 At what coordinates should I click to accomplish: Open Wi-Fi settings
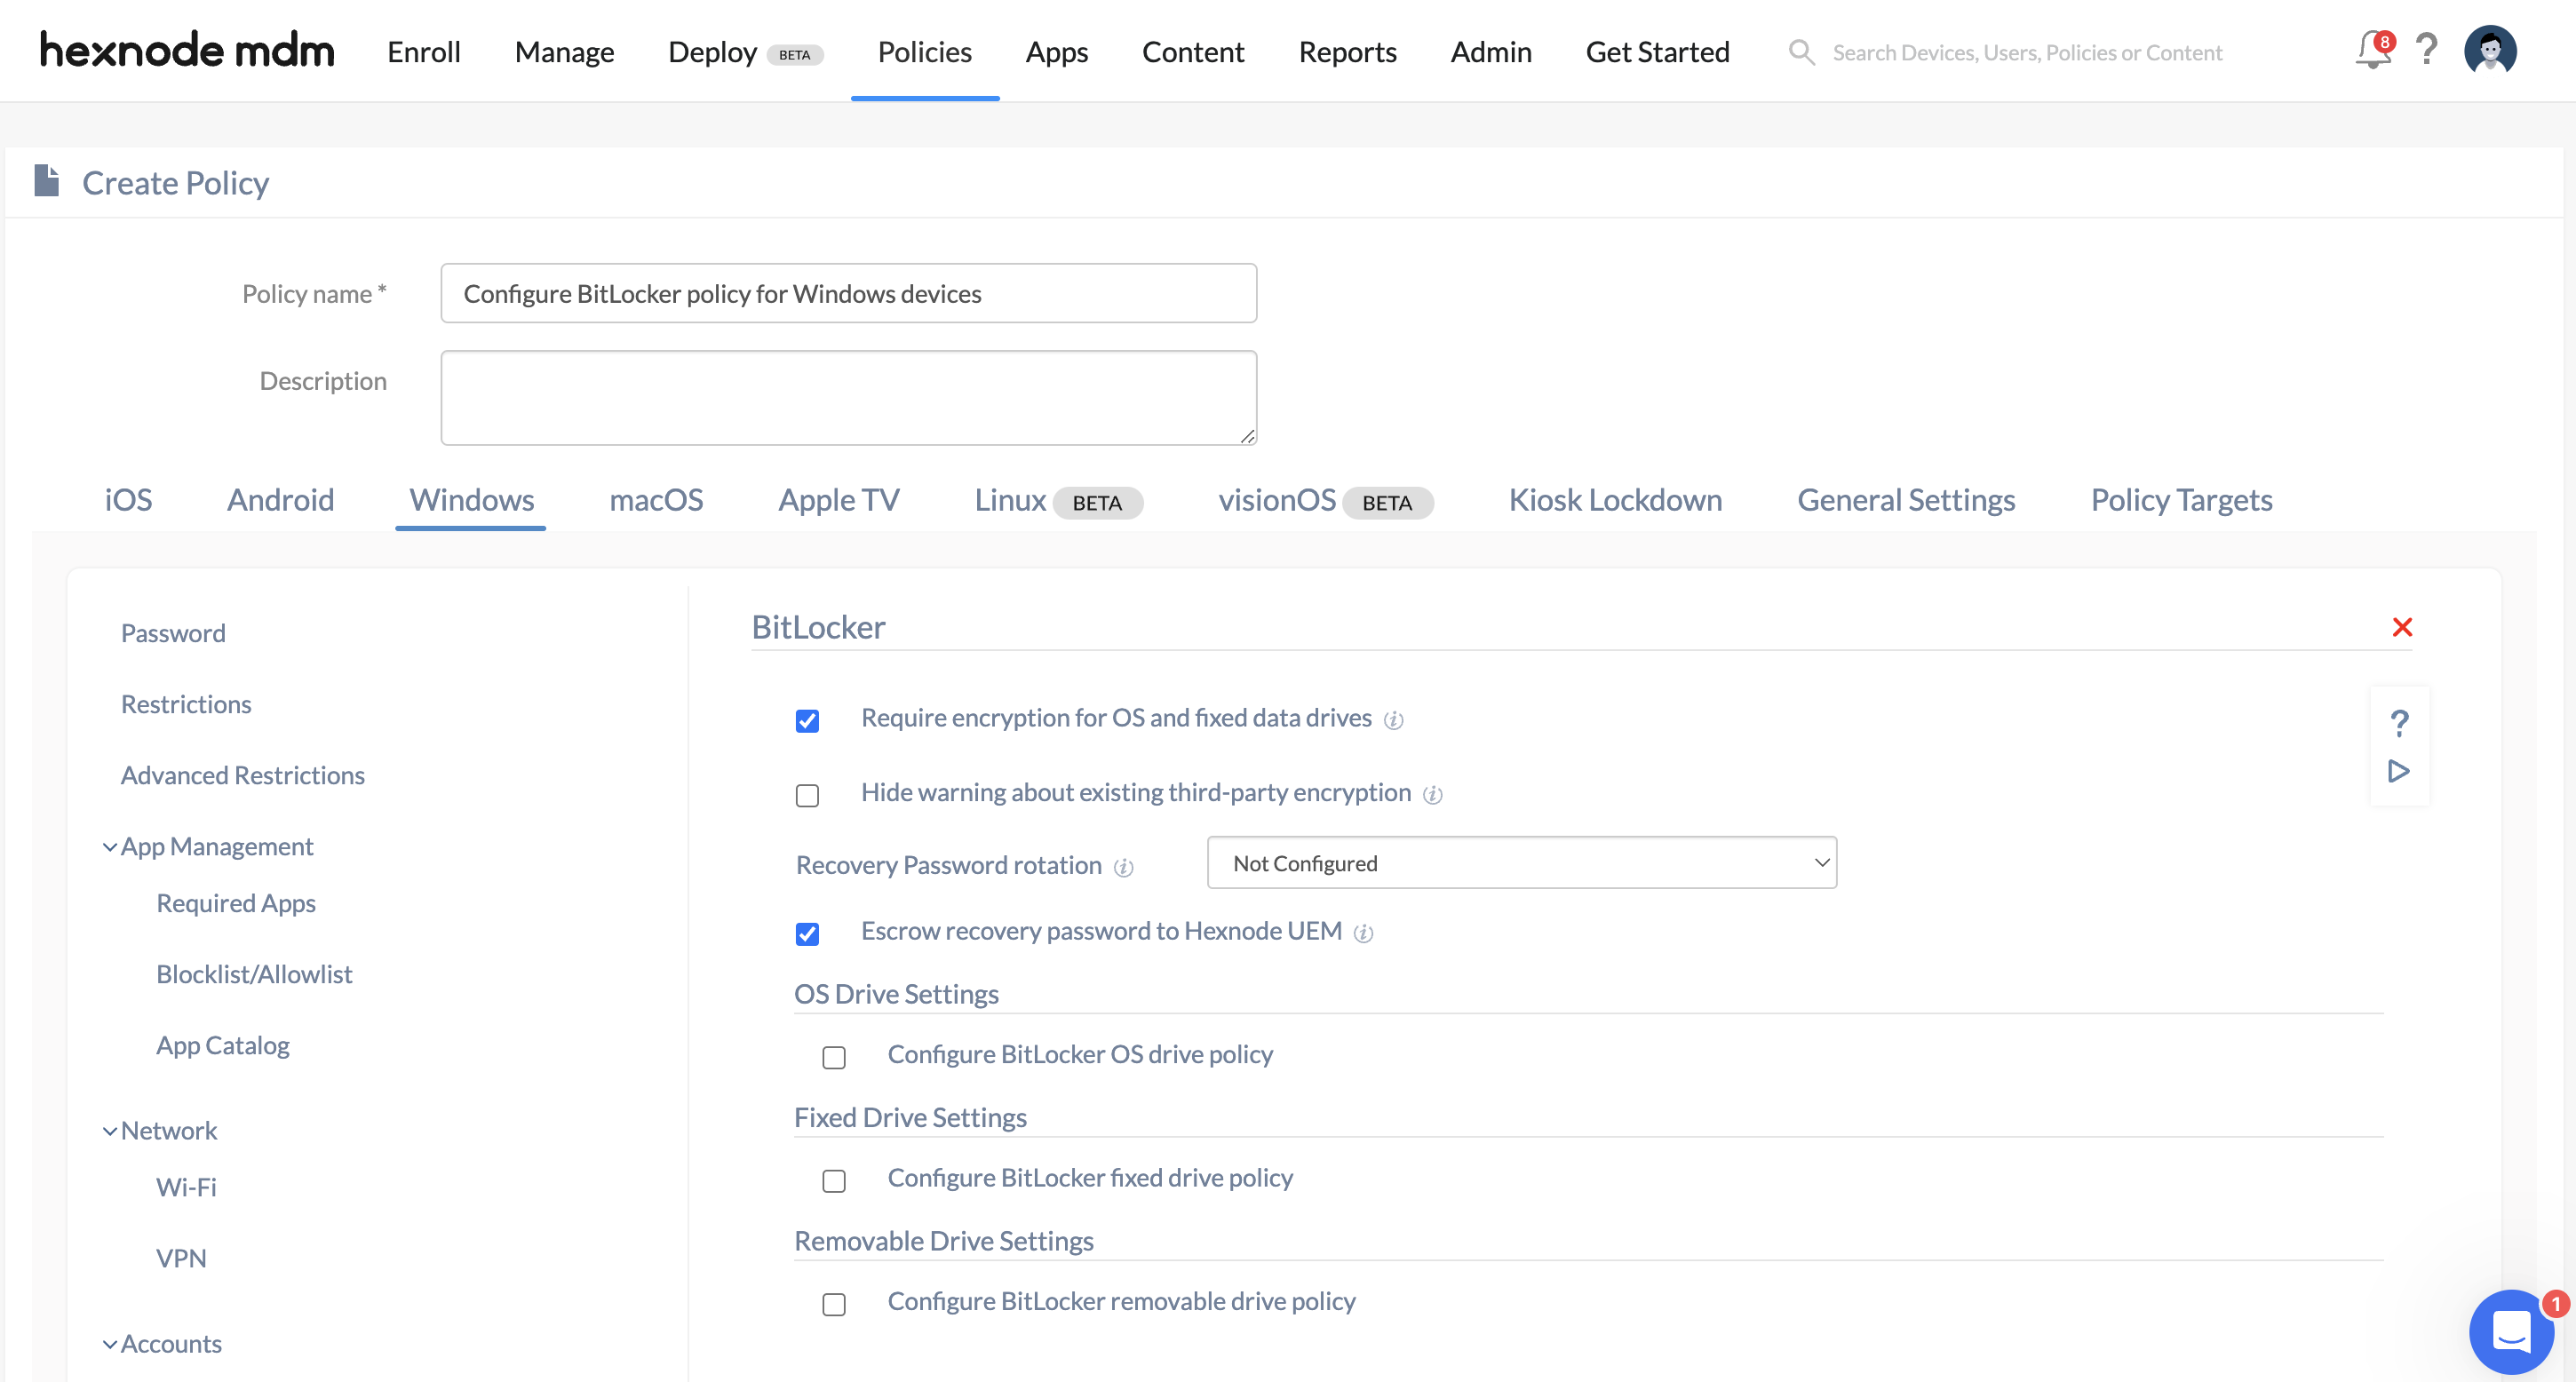coord(186,1187)
